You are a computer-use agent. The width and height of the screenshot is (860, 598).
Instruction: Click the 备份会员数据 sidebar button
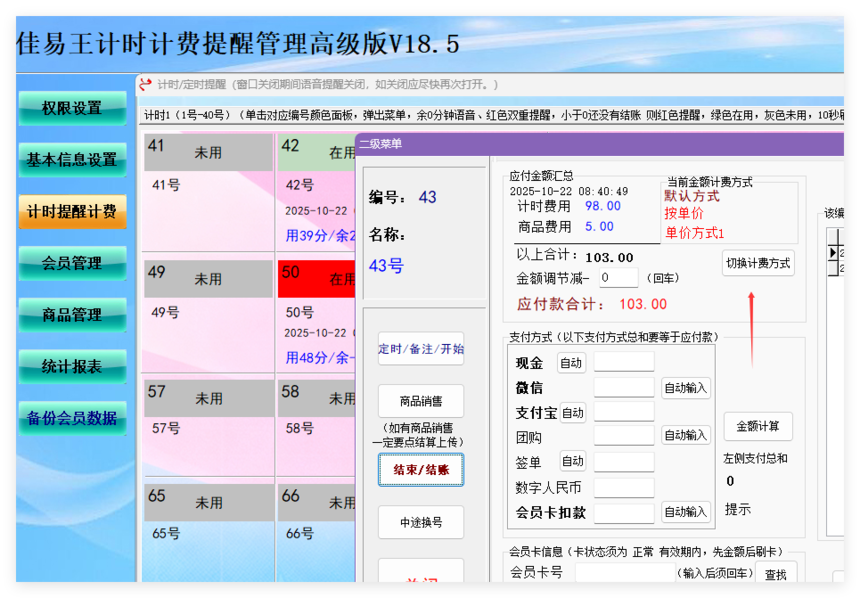(72, 419)
